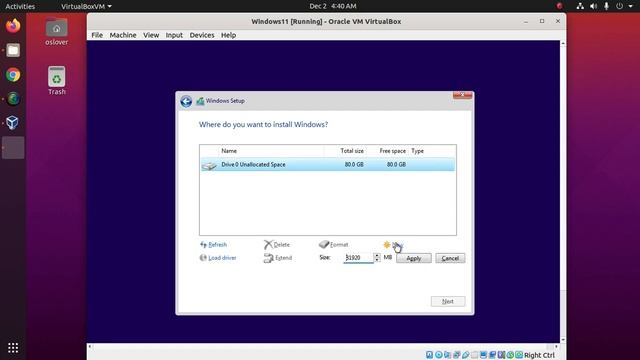This screenshot has width=640, height=360.
Task: Click the red recording indicator in top bar
Action: (x=560, y=6)
